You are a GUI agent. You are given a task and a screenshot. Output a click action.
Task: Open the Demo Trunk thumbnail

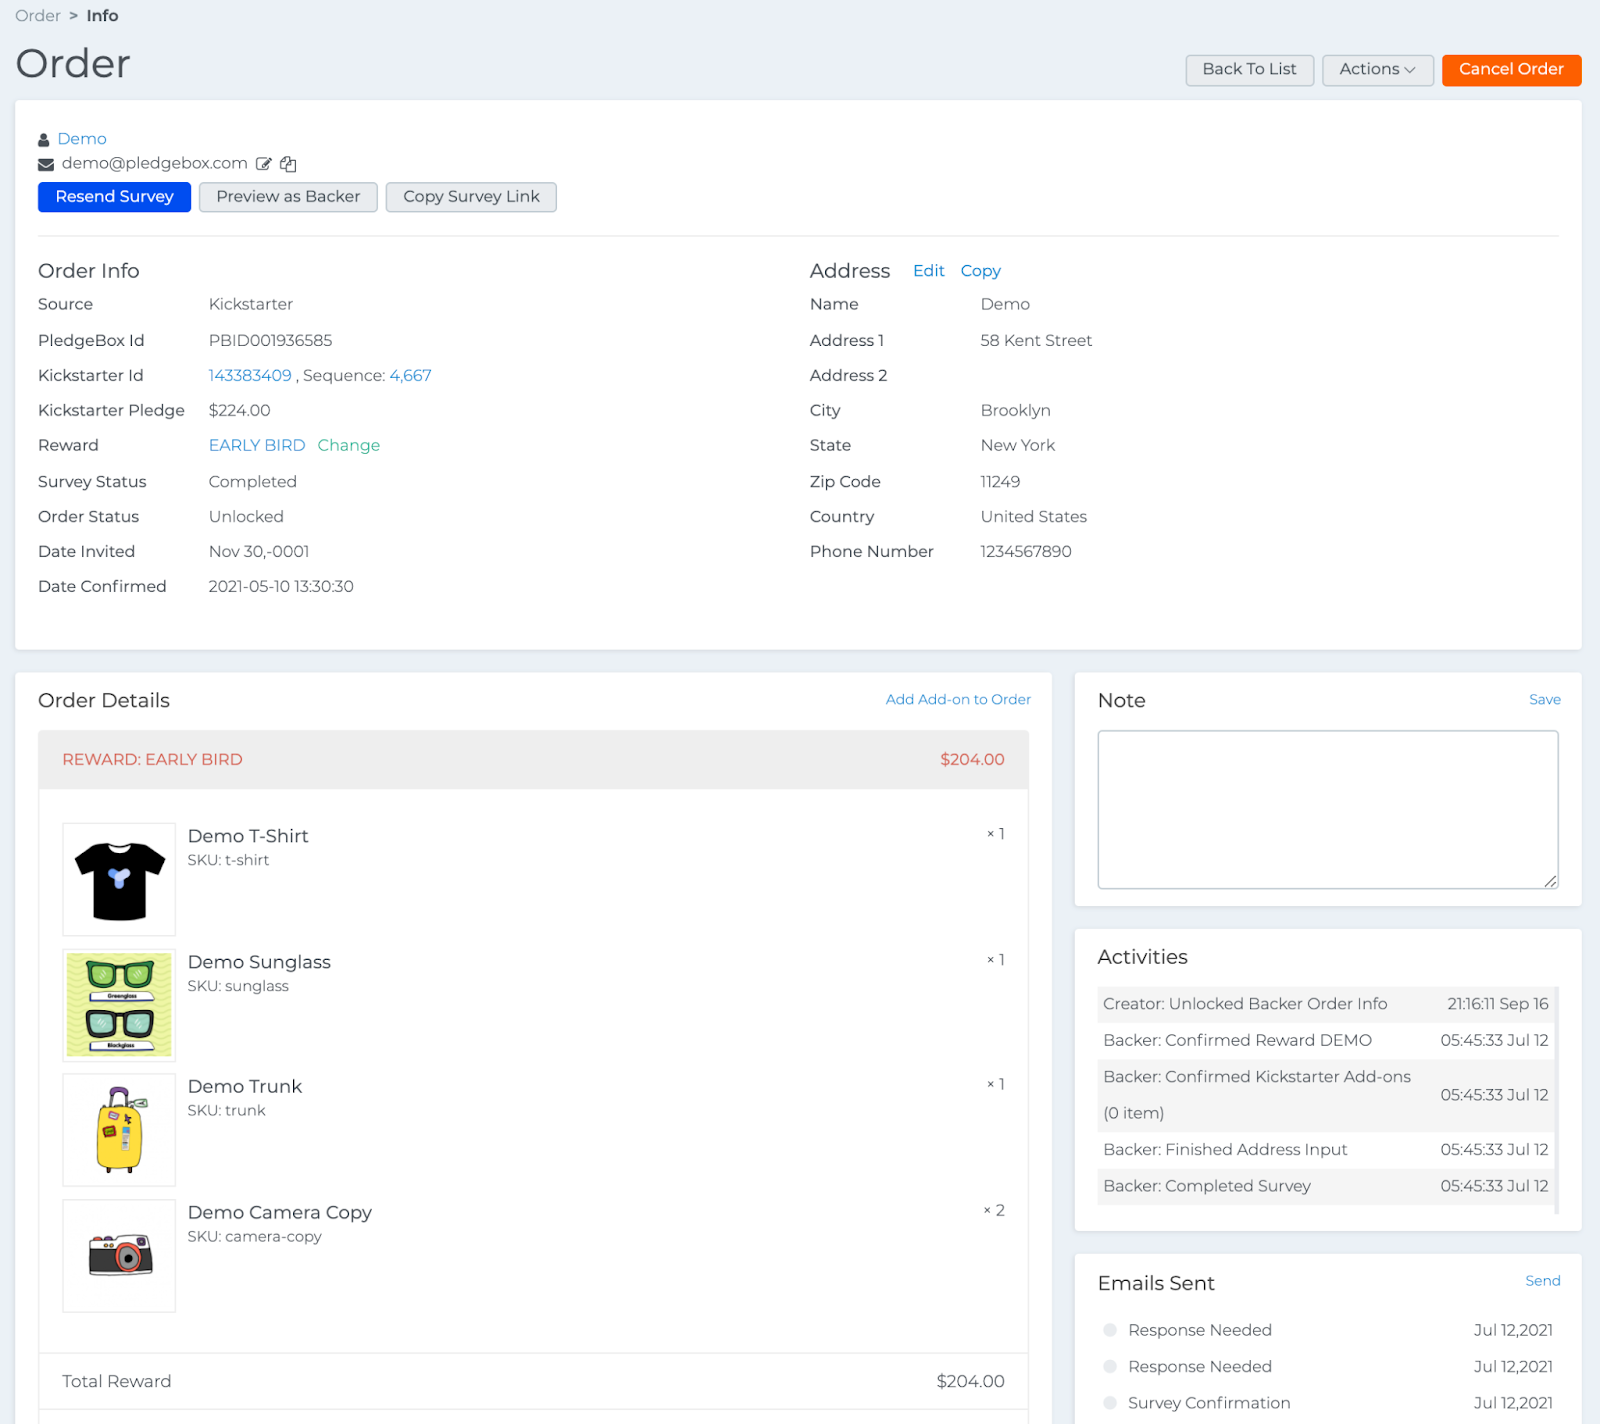119,1130
